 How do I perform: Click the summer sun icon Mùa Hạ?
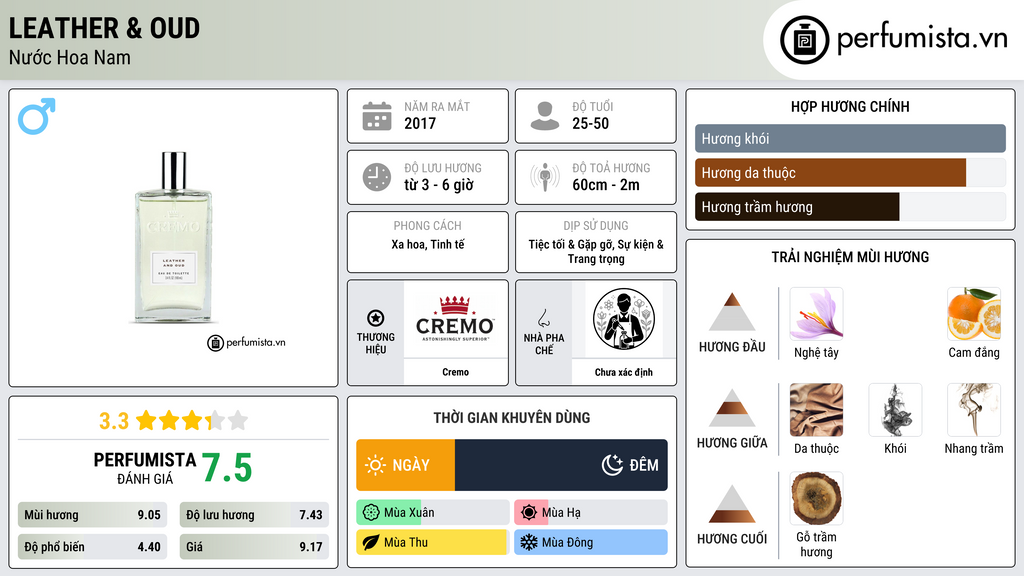(x=529, y=513)
